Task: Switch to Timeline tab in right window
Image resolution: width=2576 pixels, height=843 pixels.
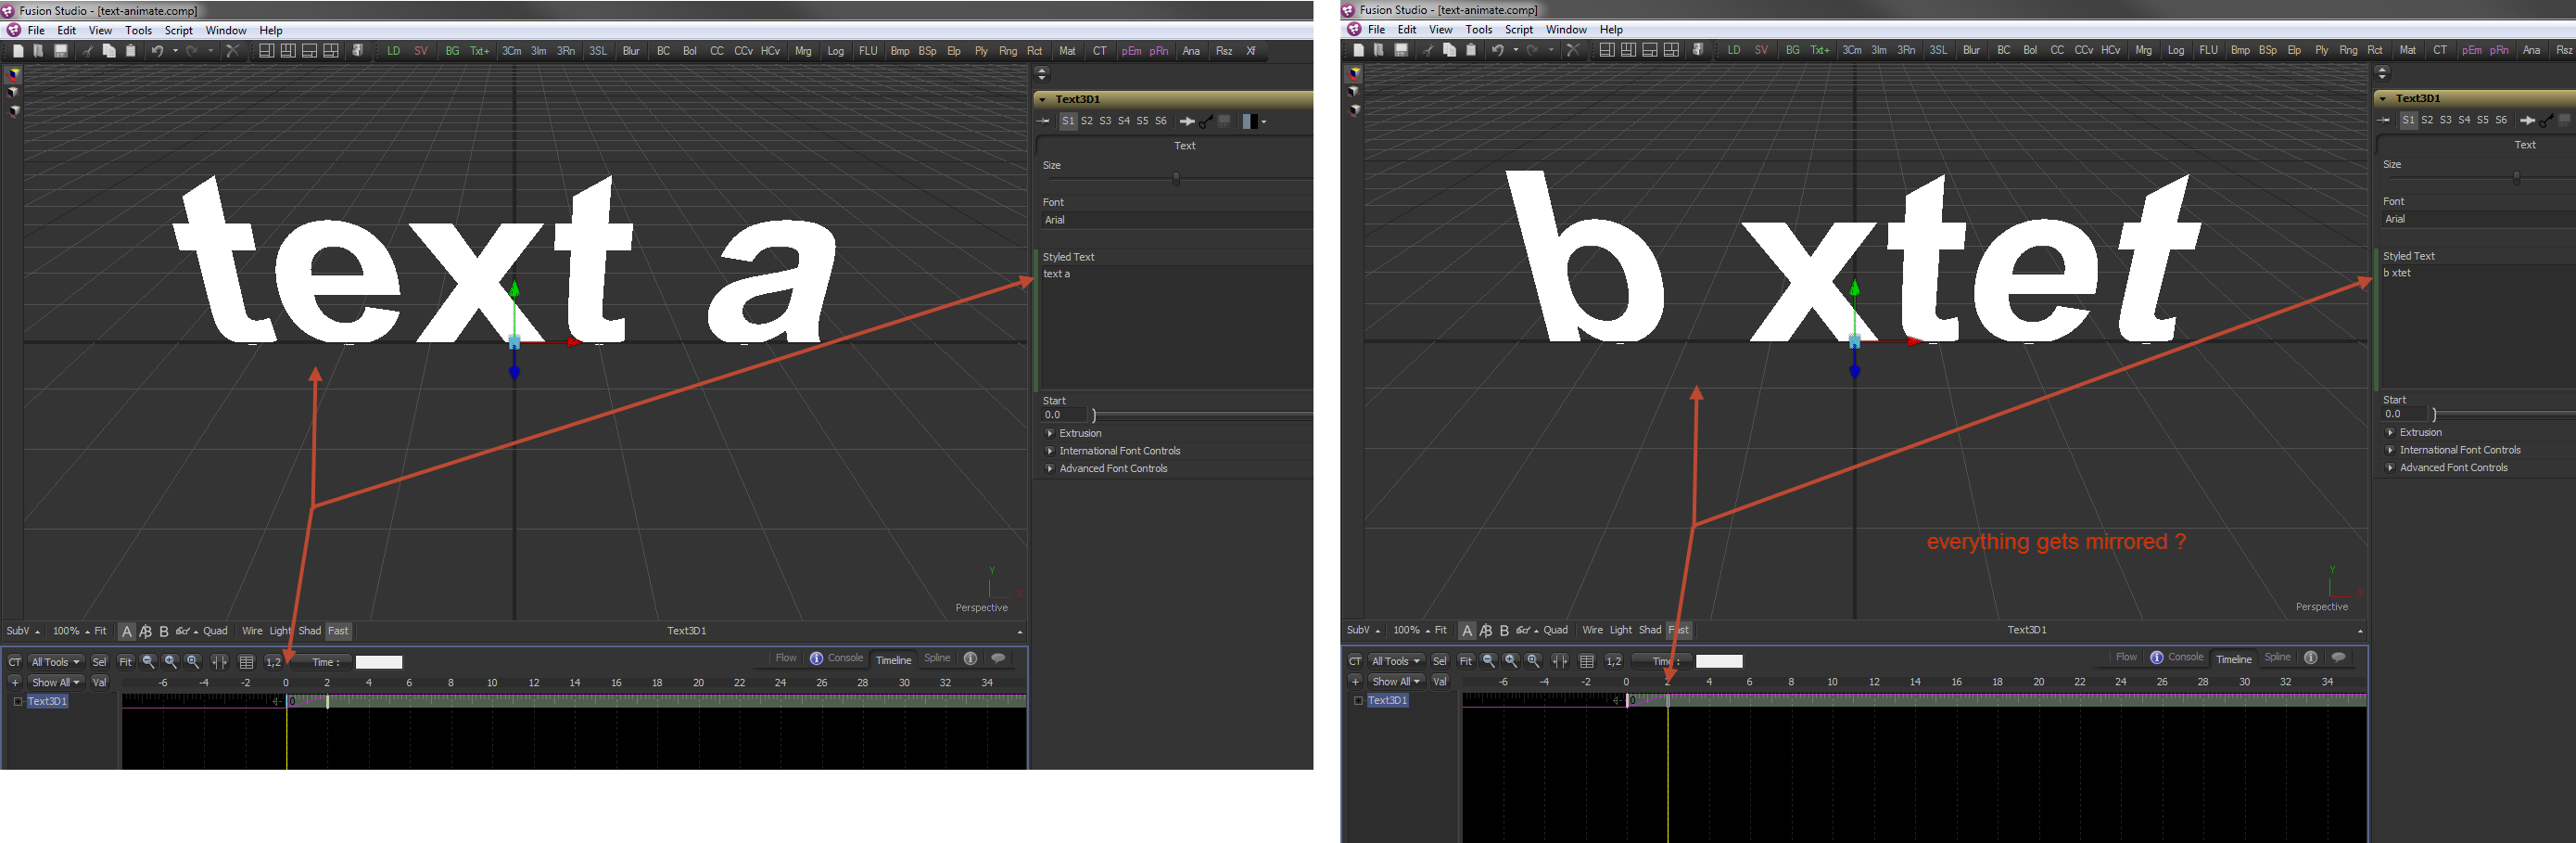Action: click(2233, 658)
